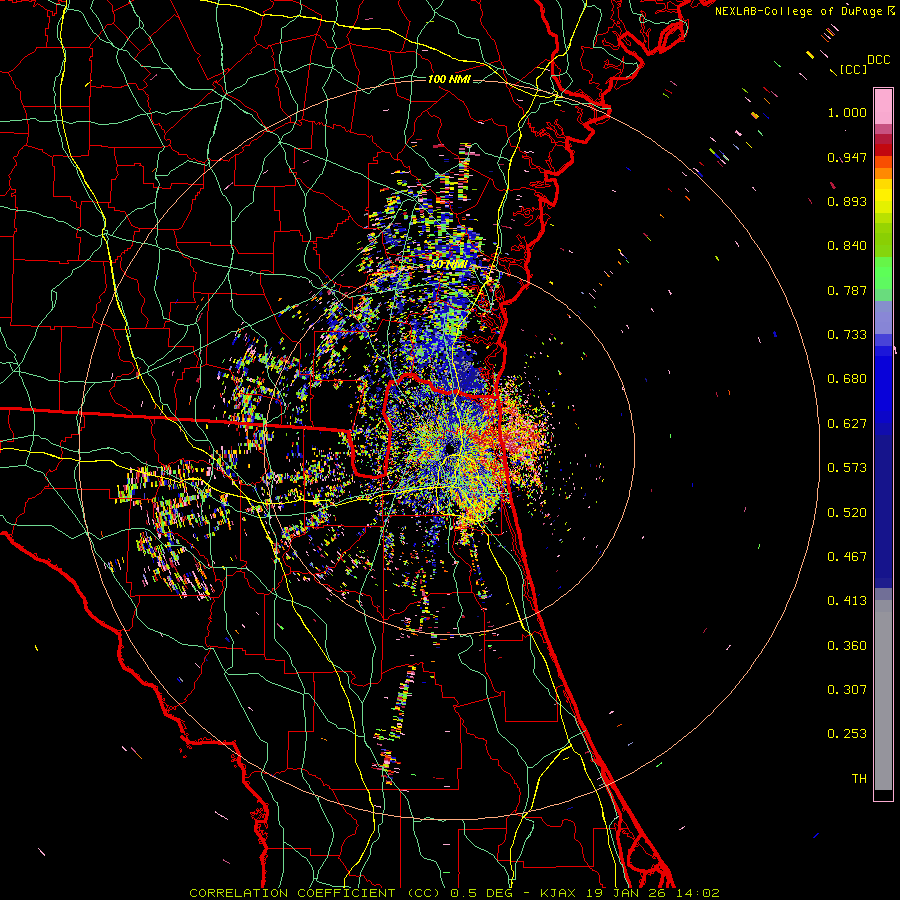Select the 0.307 legend value
The image size is (900, 900).
click(847, 690)
